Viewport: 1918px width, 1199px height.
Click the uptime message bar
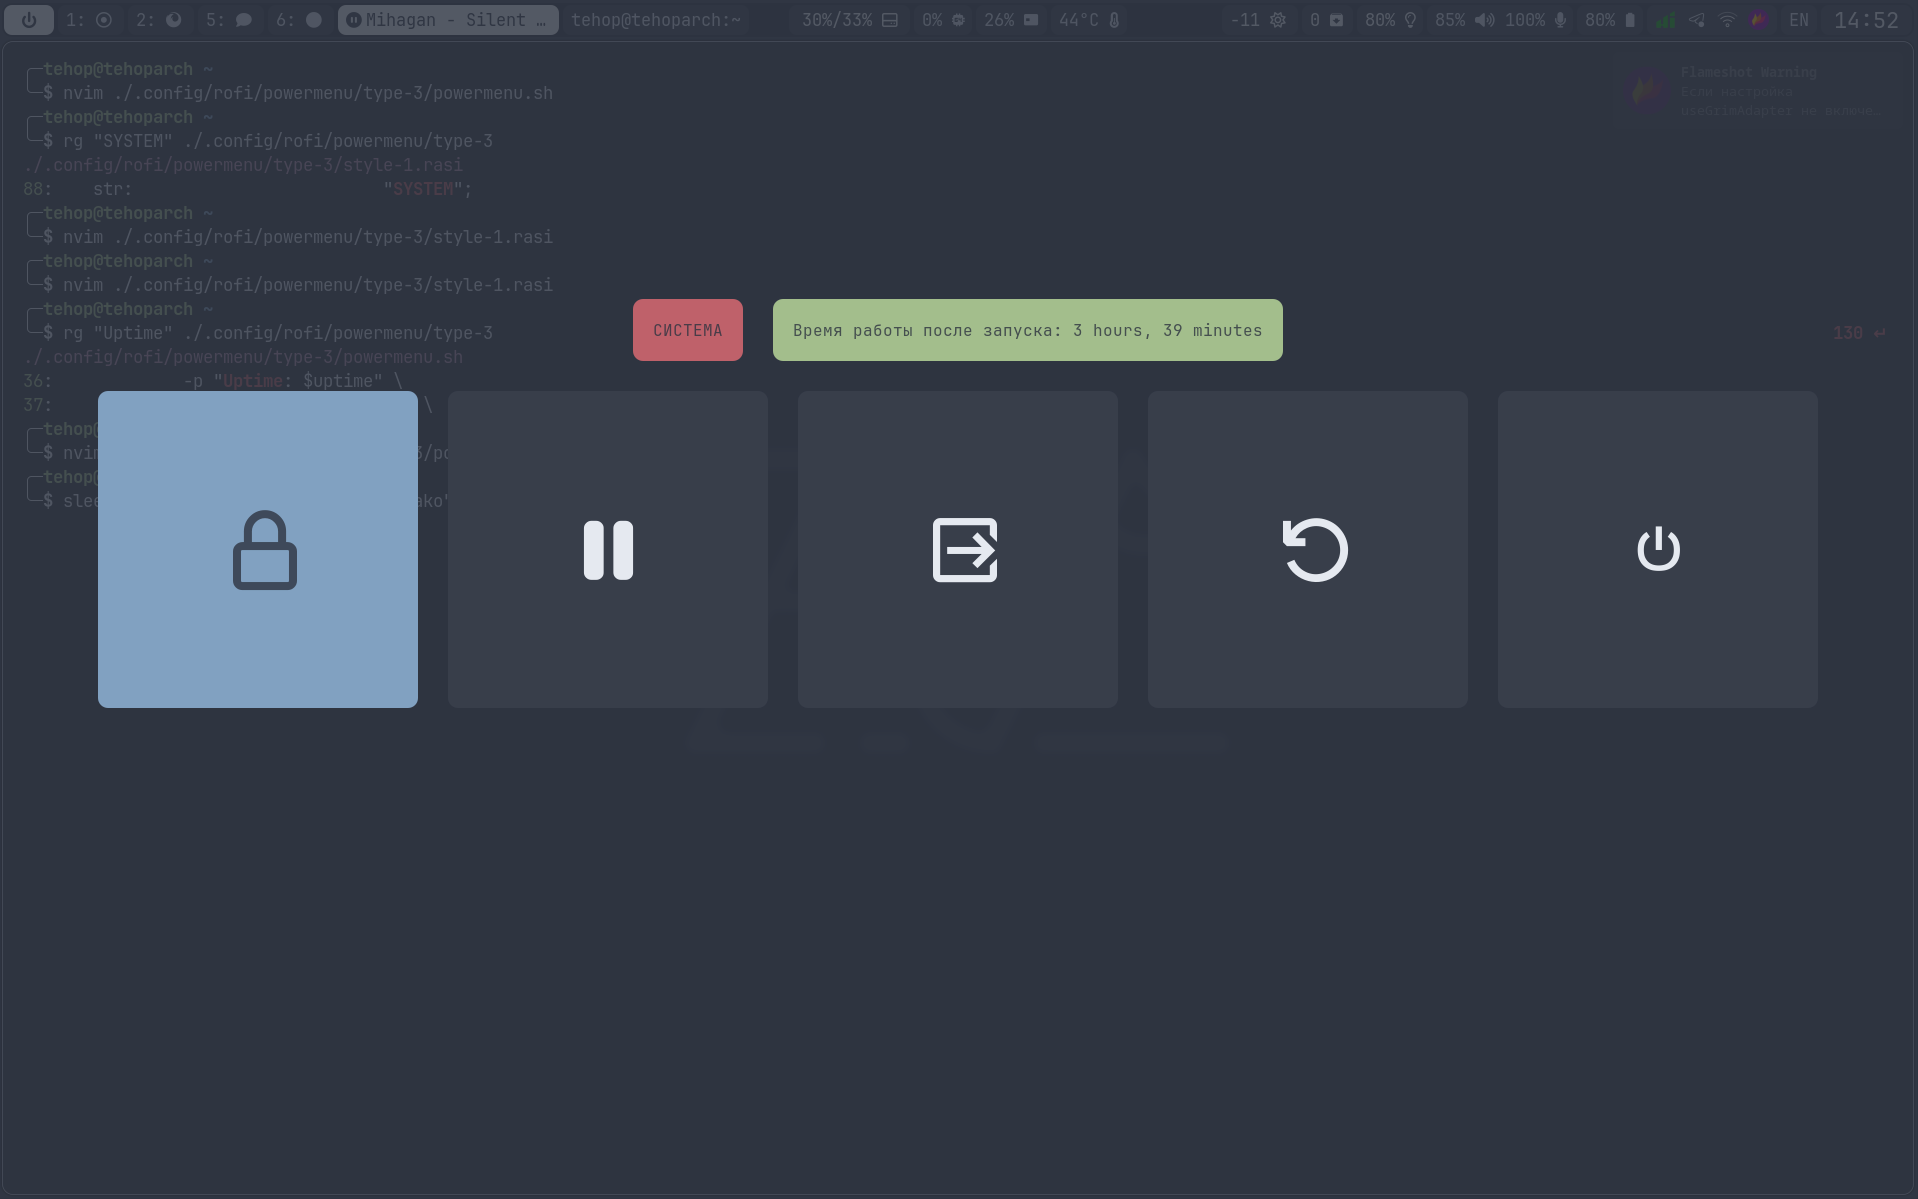pyautogui.click(x=1028, y=330)
